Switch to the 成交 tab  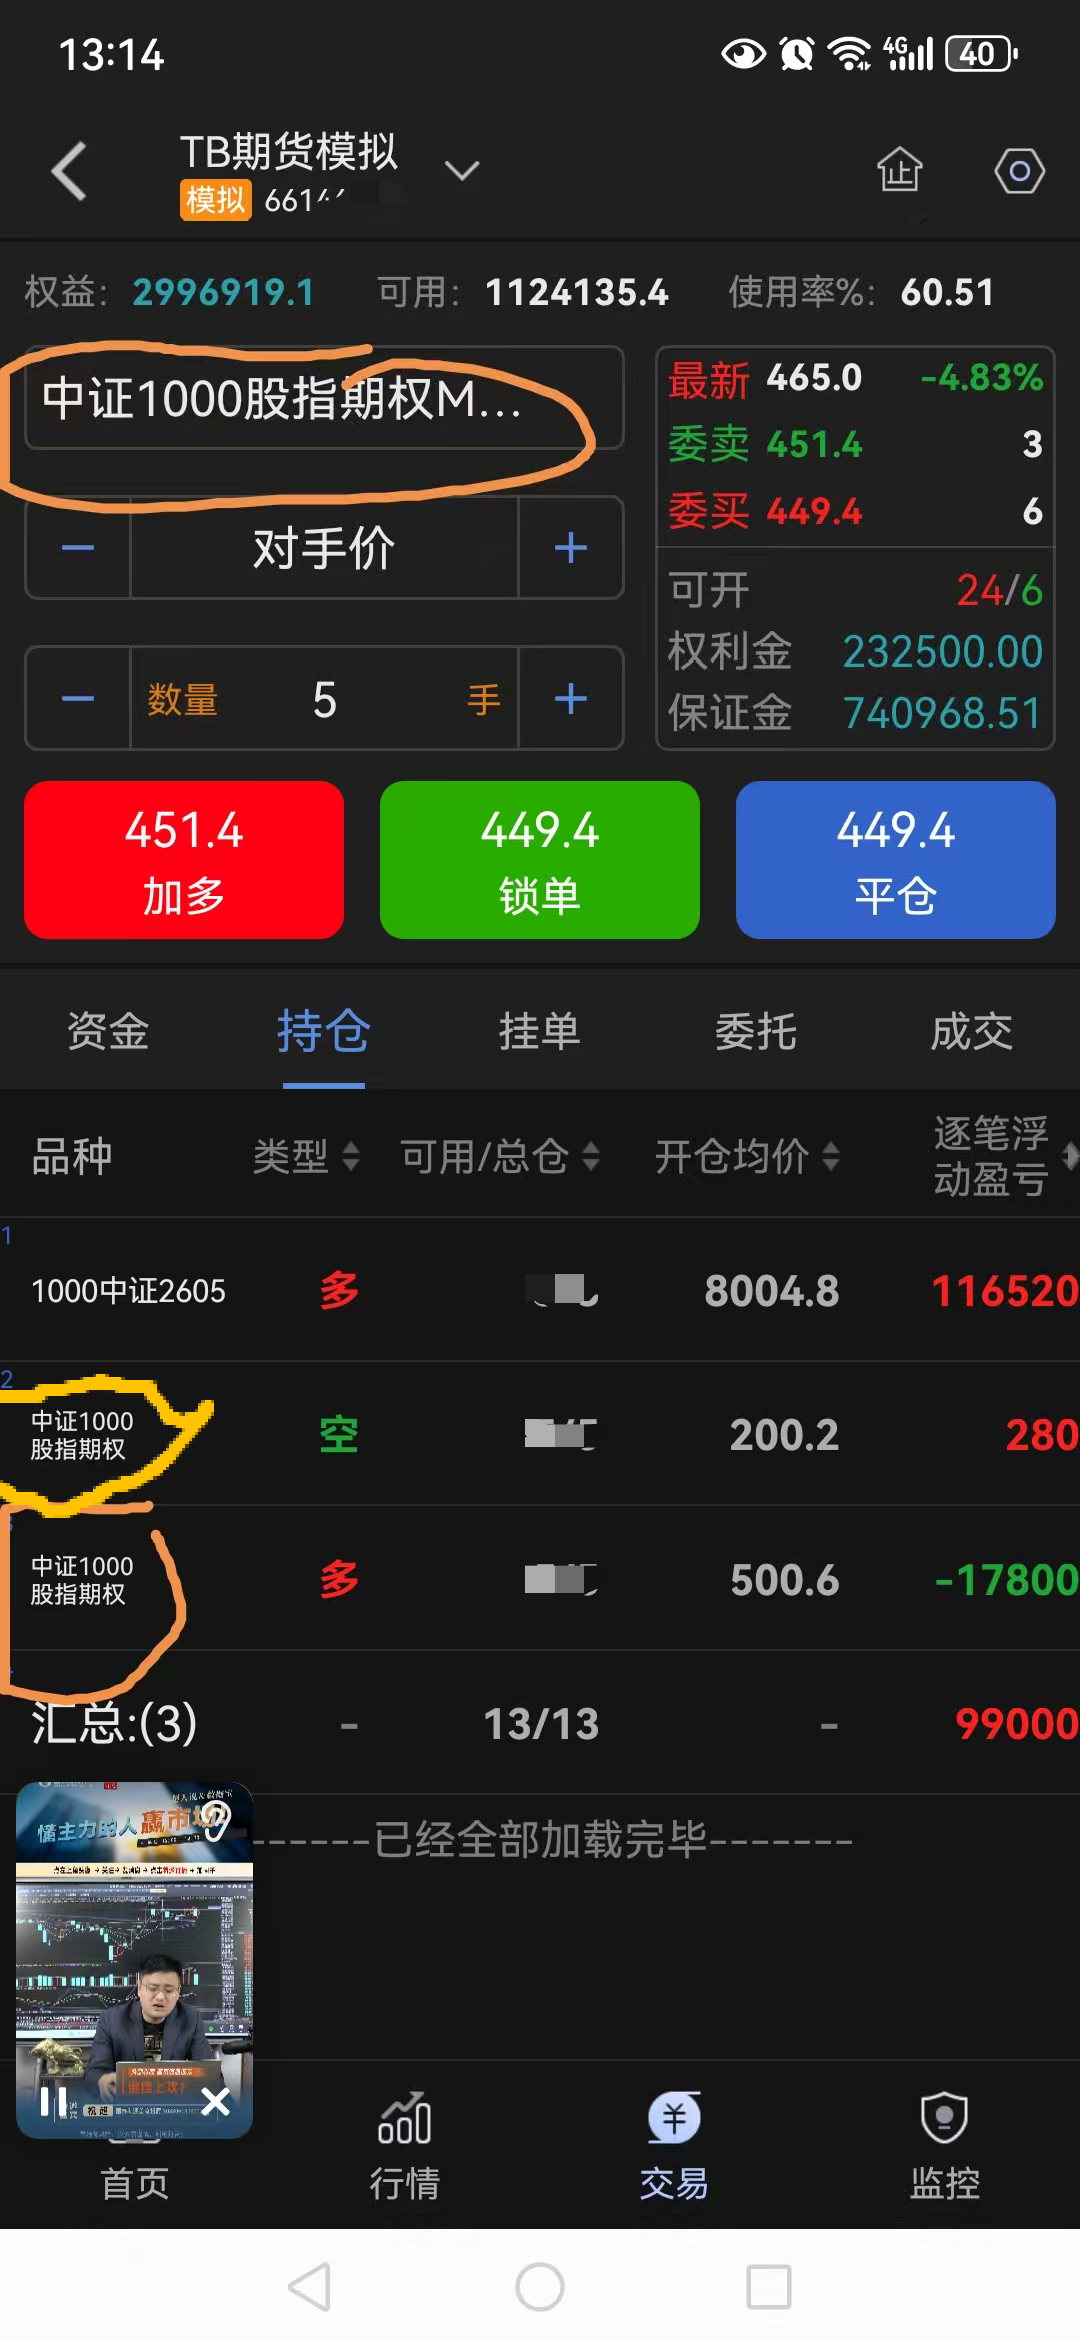click(971, 1032)
